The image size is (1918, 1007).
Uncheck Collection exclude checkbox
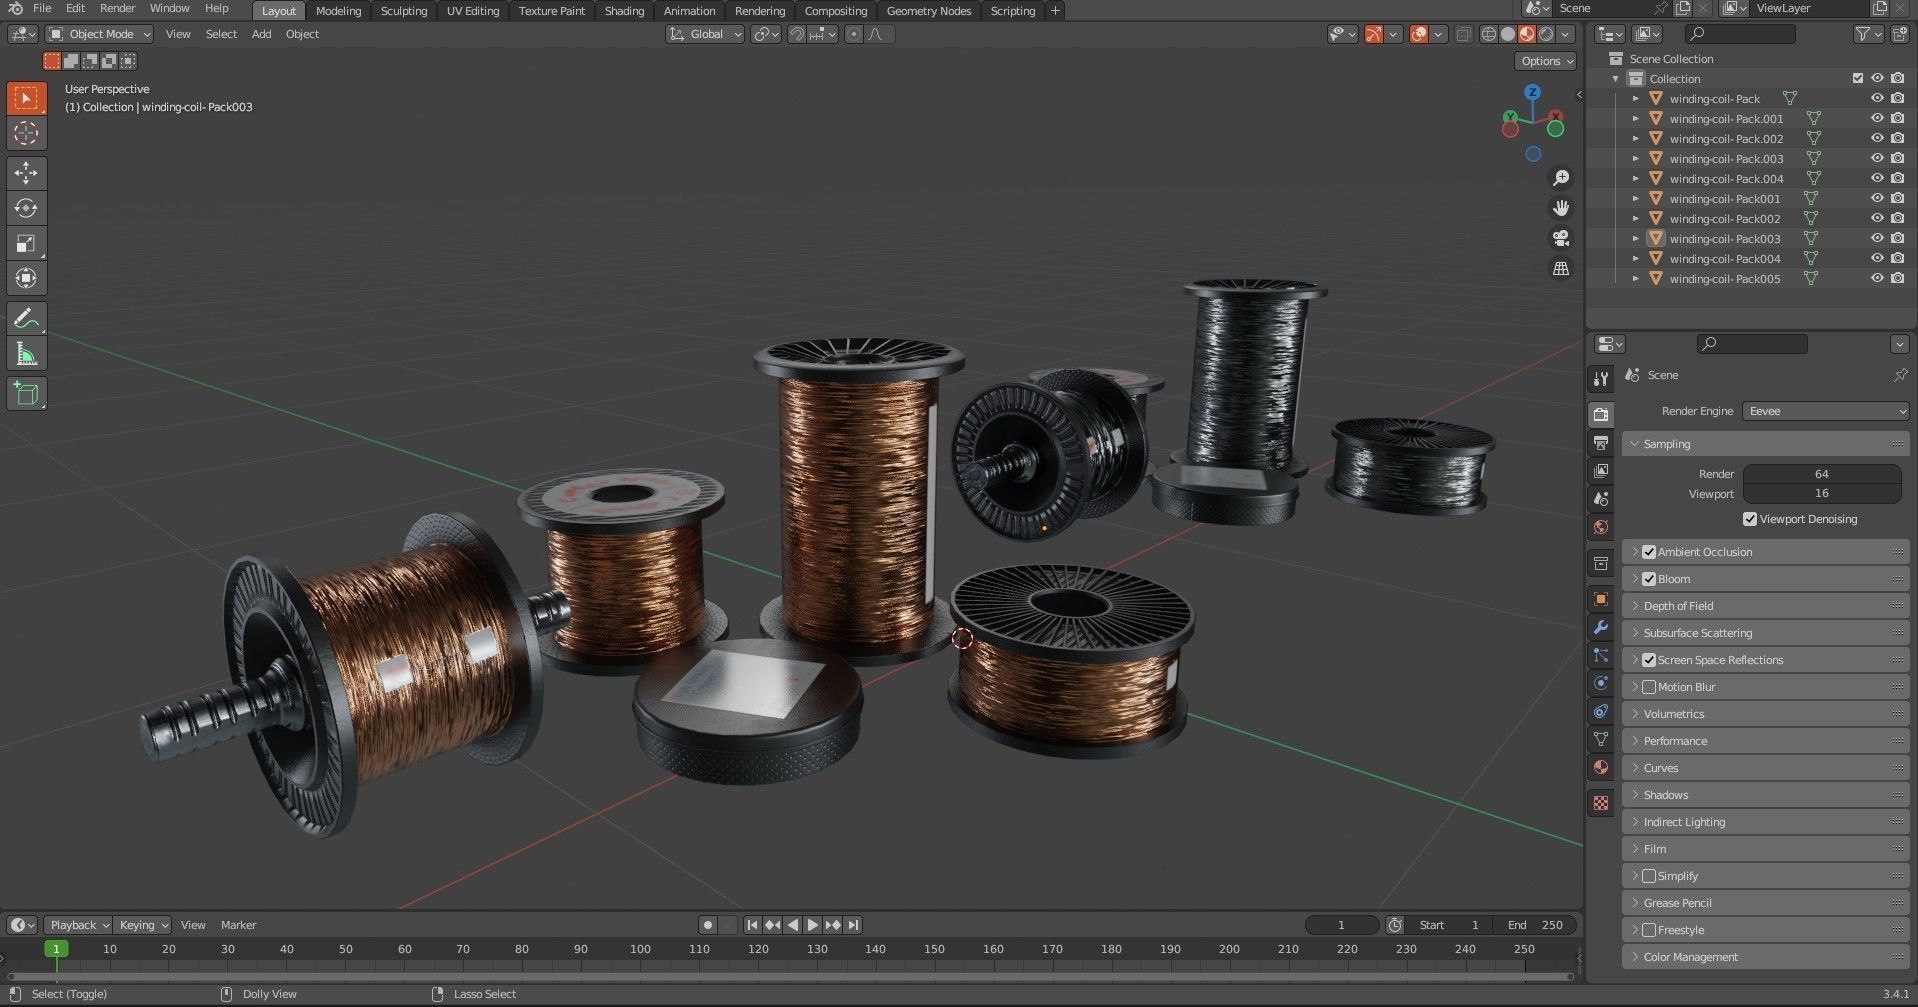[x=1858, y=78]
